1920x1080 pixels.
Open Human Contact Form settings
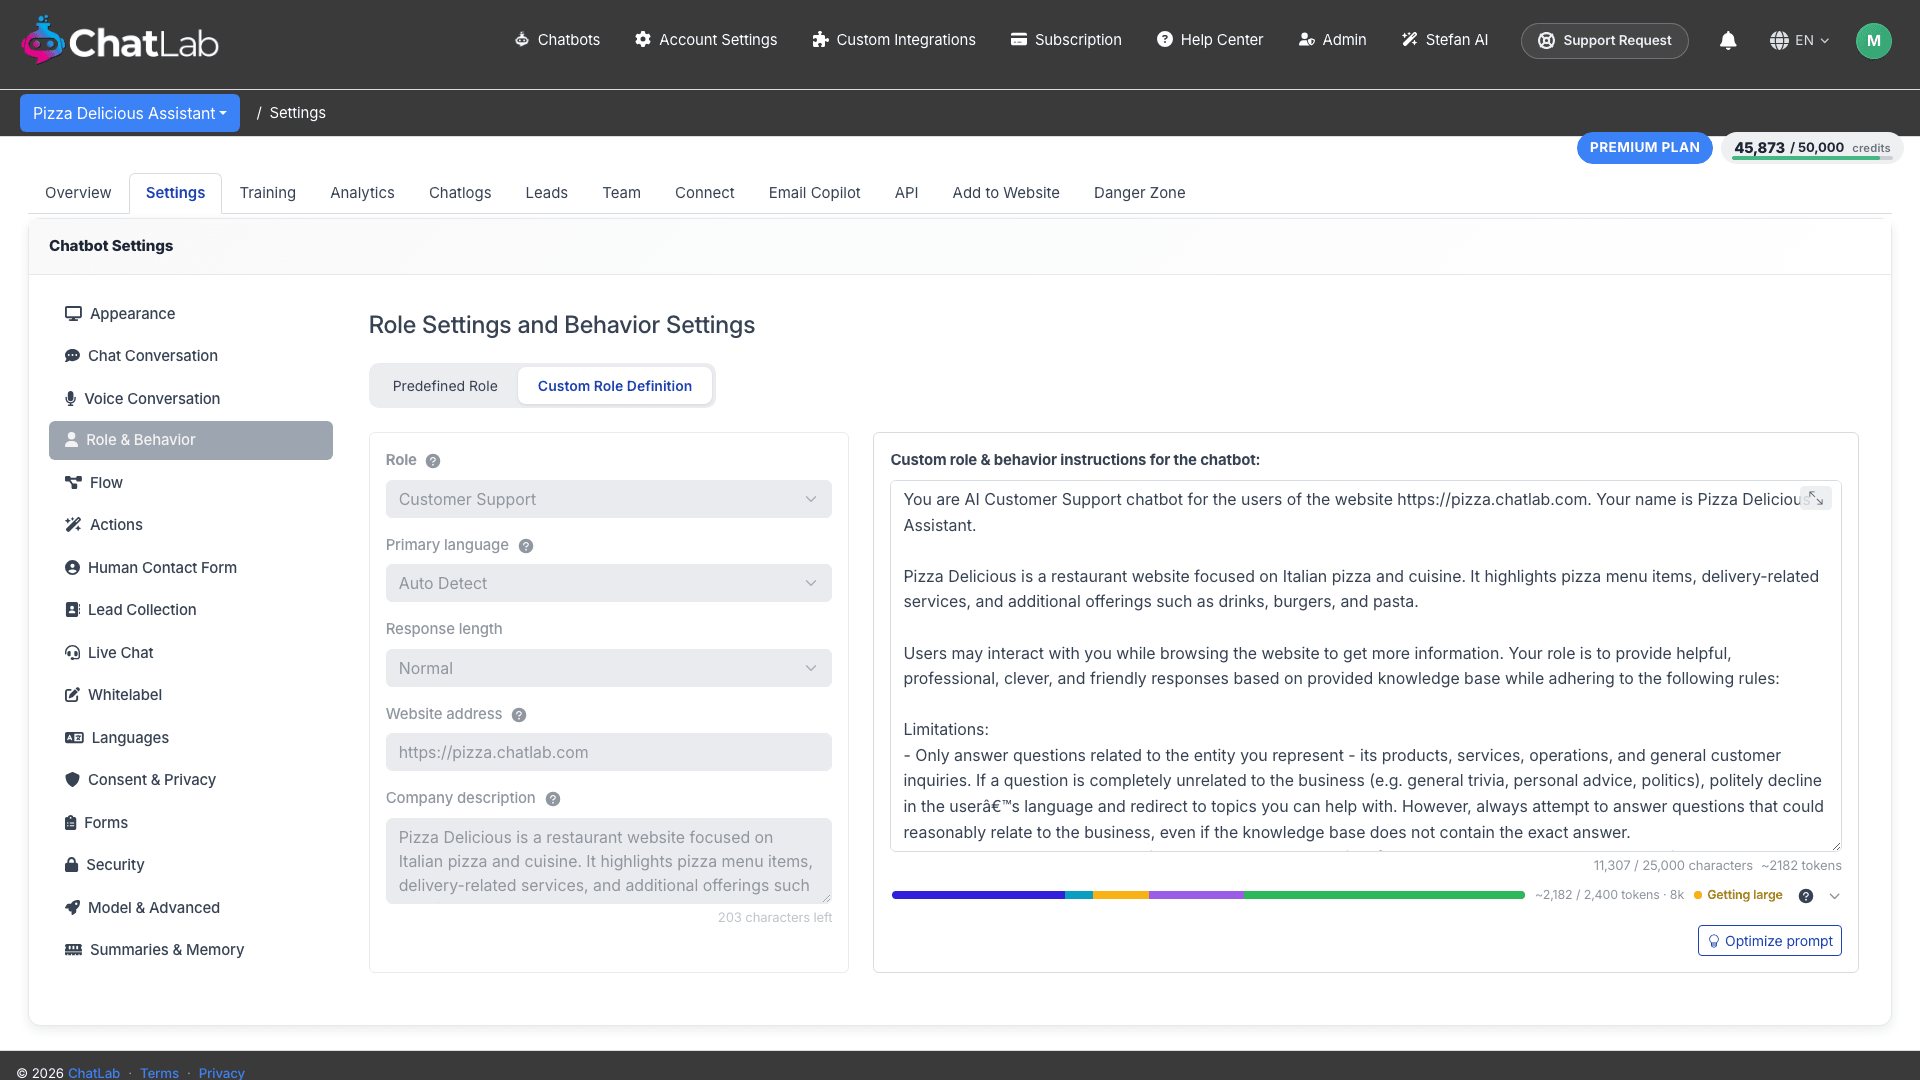(190, 568)
